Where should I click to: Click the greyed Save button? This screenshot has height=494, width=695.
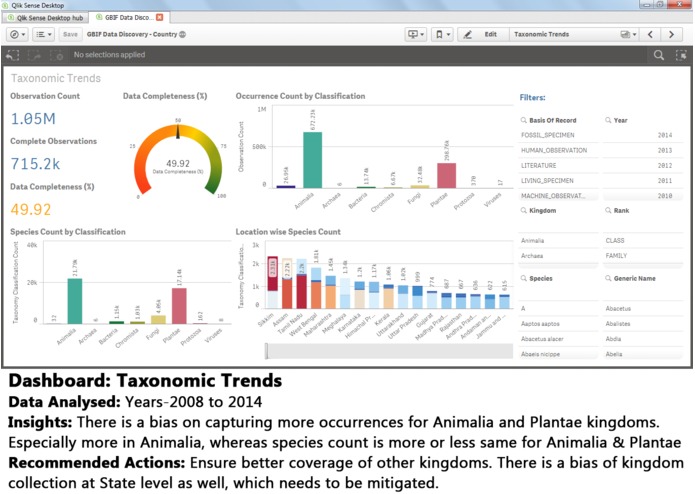(x=70, y=34)
